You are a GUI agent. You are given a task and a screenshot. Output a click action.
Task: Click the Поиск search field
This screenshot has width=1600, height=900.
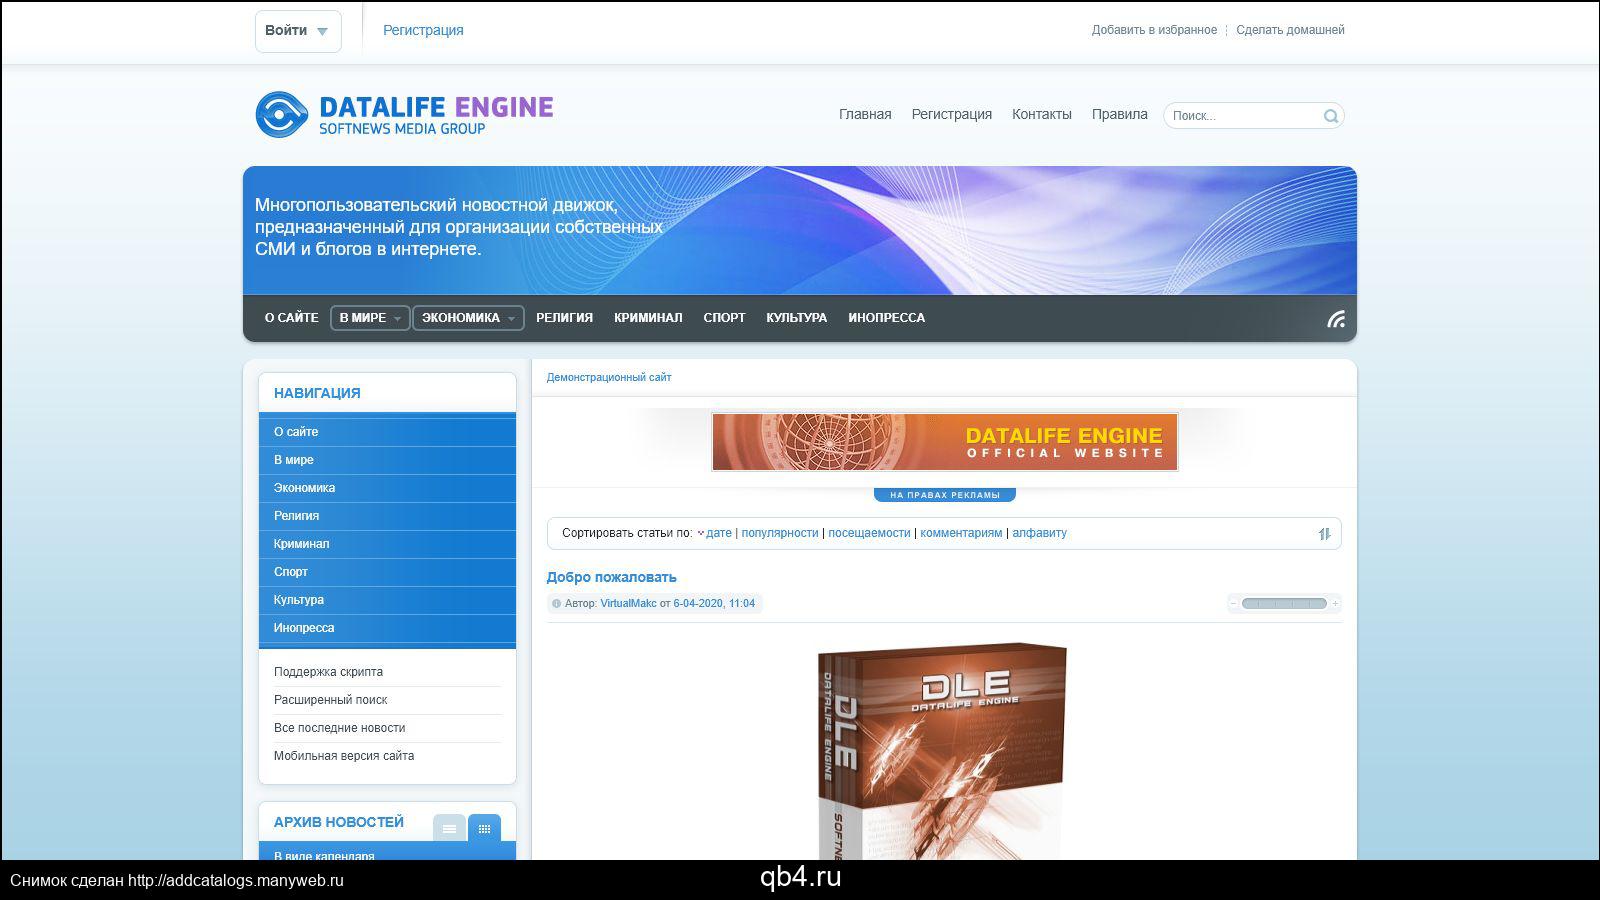1242,116
